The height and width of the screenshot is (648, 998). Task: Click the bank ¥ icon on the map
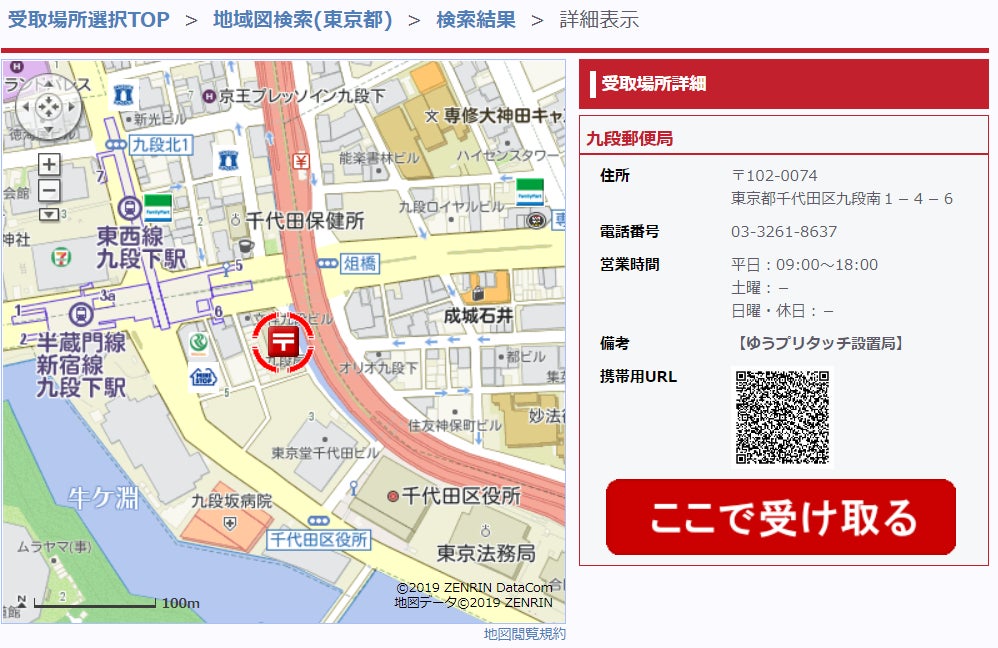301,160
